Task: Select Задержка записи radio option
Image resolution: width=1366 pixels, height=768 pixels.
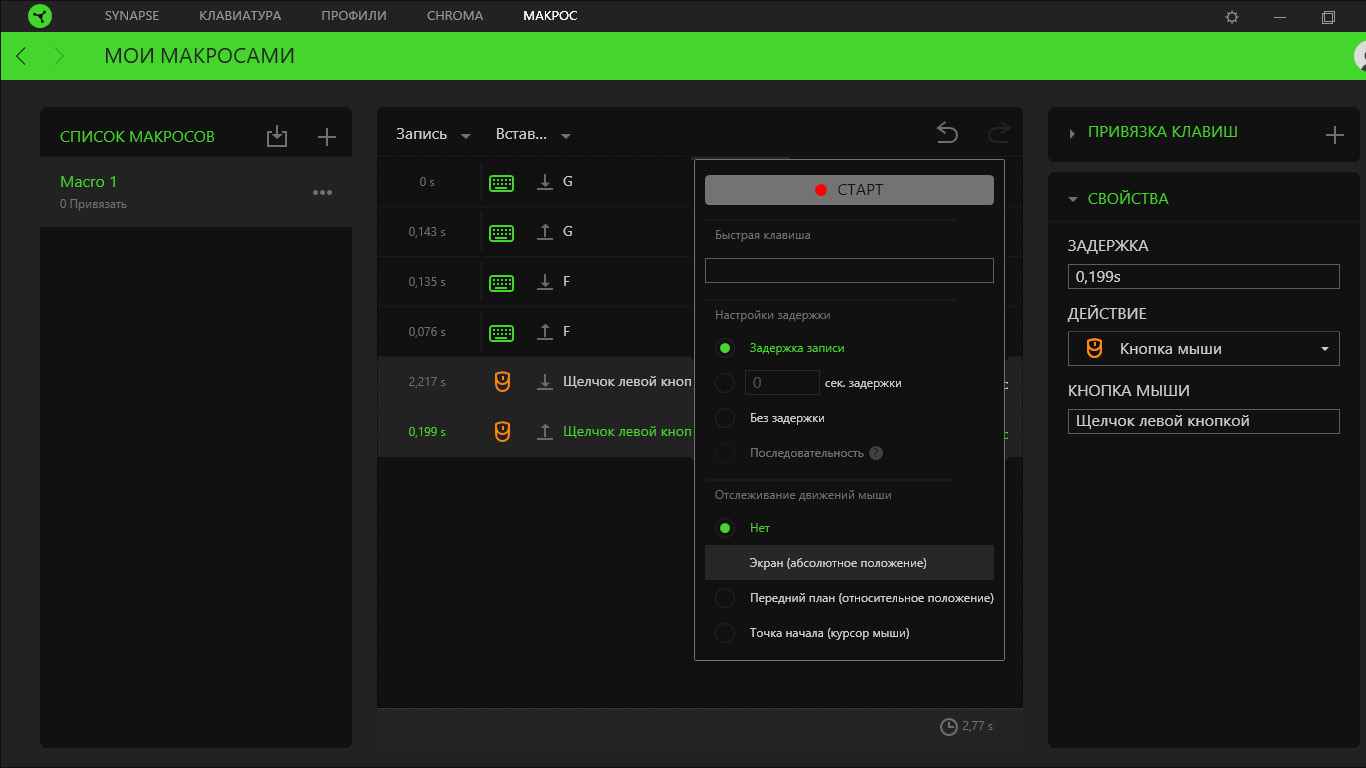Action: [x=726, y=348]
